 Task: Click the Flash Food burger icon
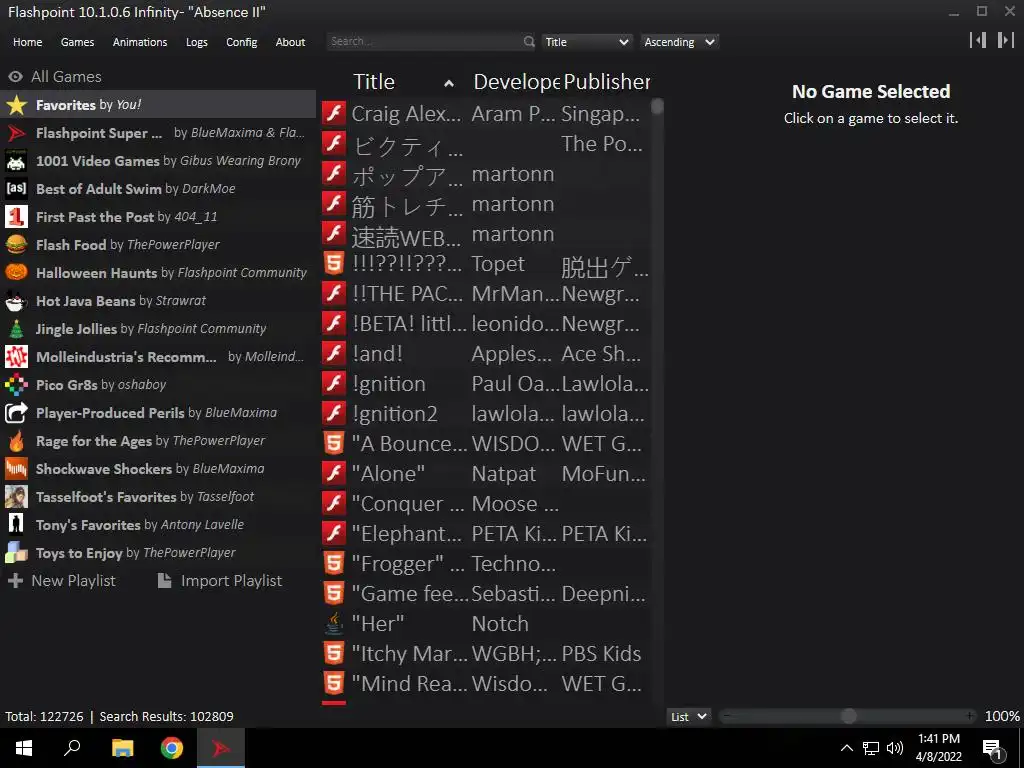(x=16, y=245)
